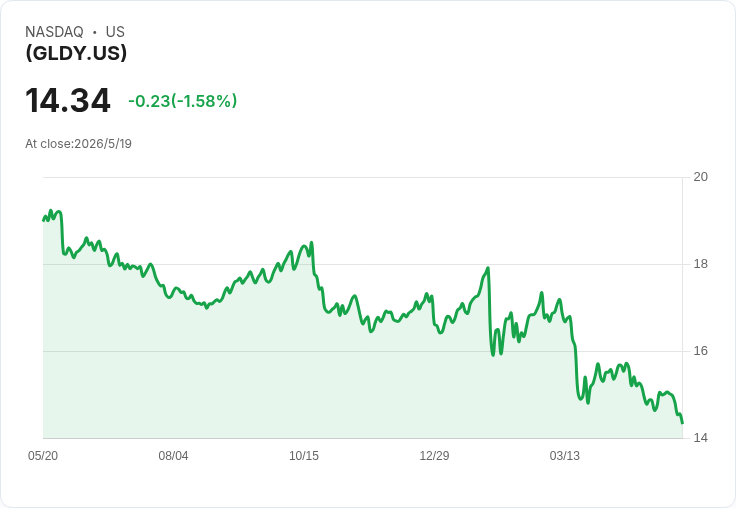
Task: Click the 12/29 date axis label
Action: pyautogui.click(x=434, y=456)
